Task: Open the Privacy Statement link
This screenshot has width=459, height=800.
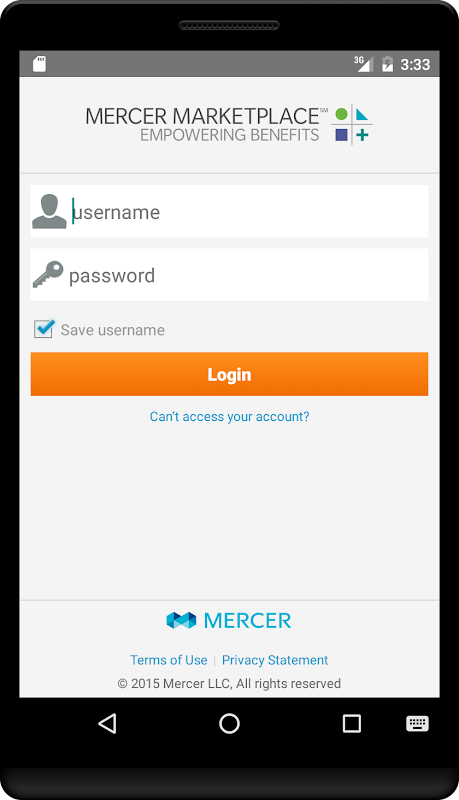Action: pos(275,660)
